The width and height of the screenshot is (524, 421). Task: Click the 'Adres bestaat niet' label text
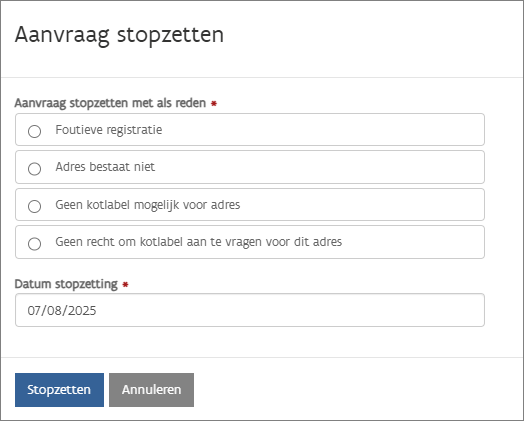pyautogui.click(x=105, y=167)
